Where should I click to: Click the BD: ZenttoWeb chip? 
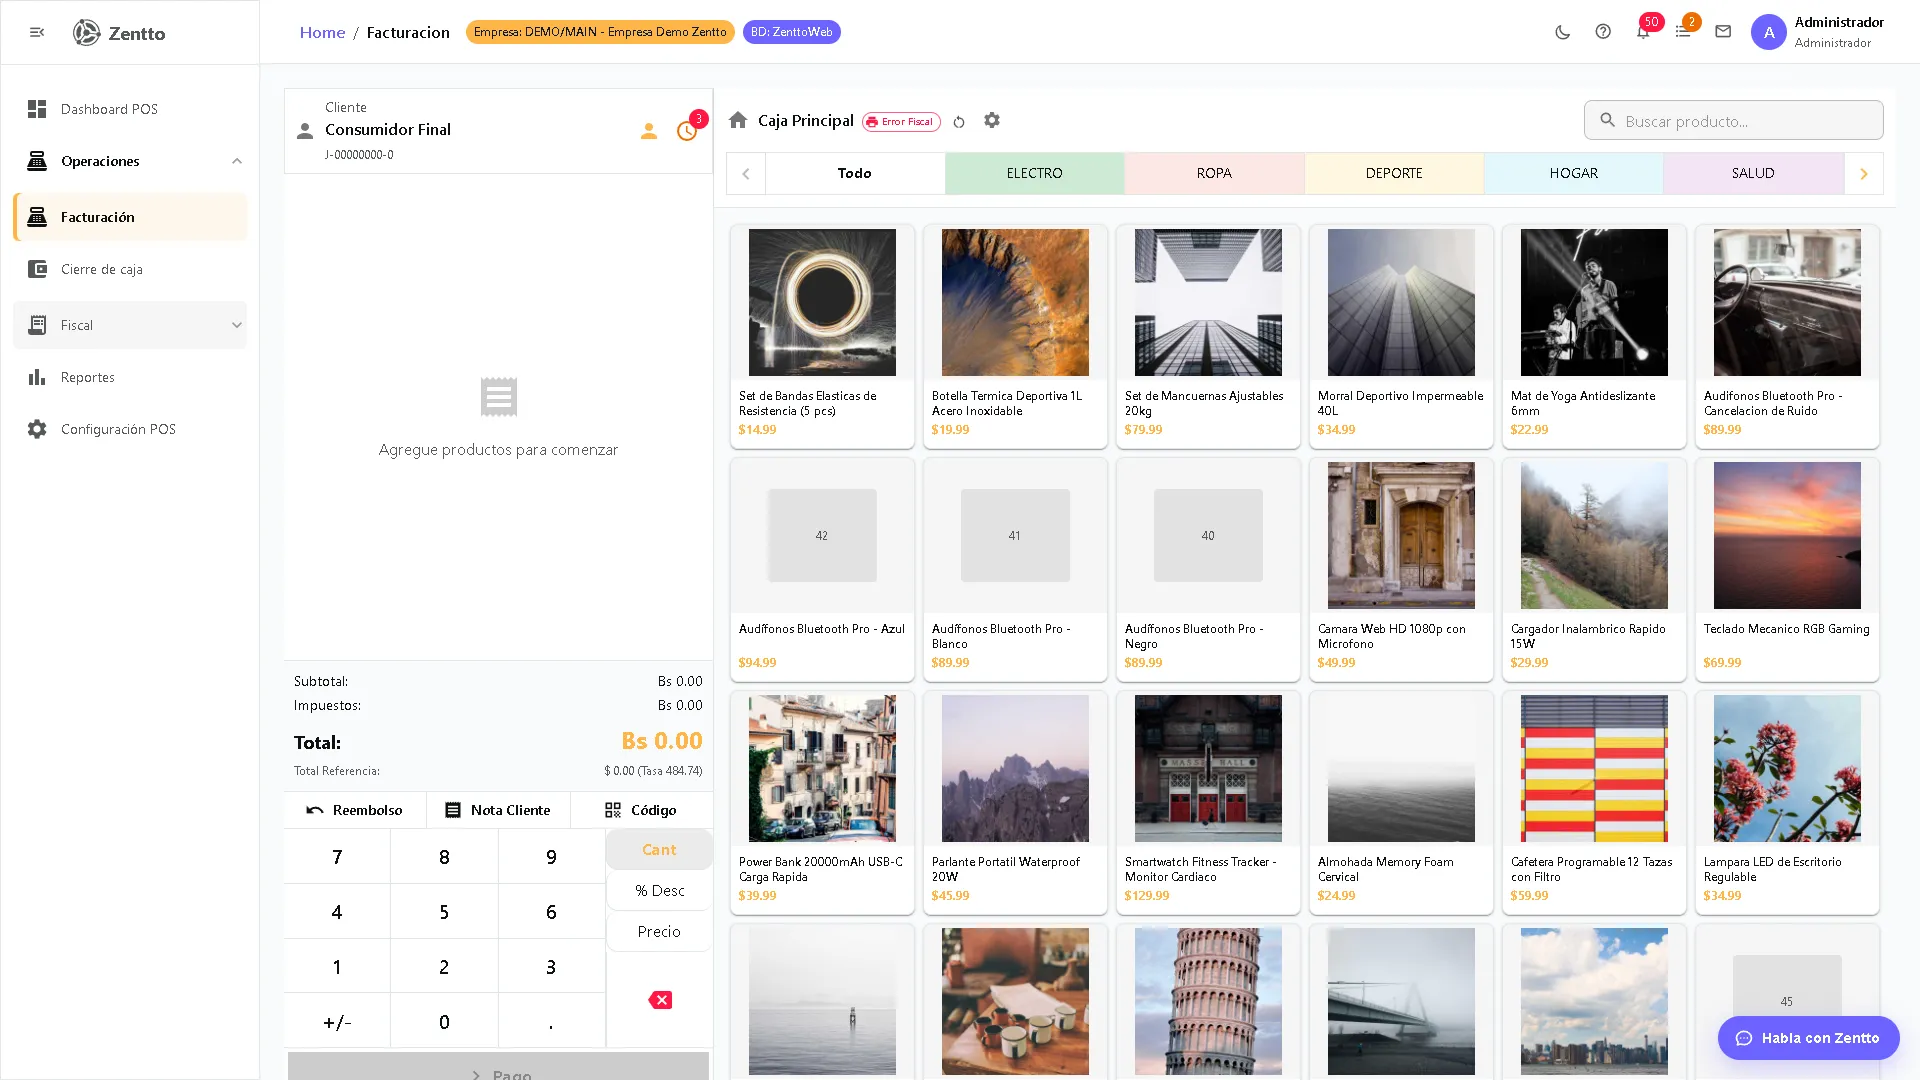(792, 32)
